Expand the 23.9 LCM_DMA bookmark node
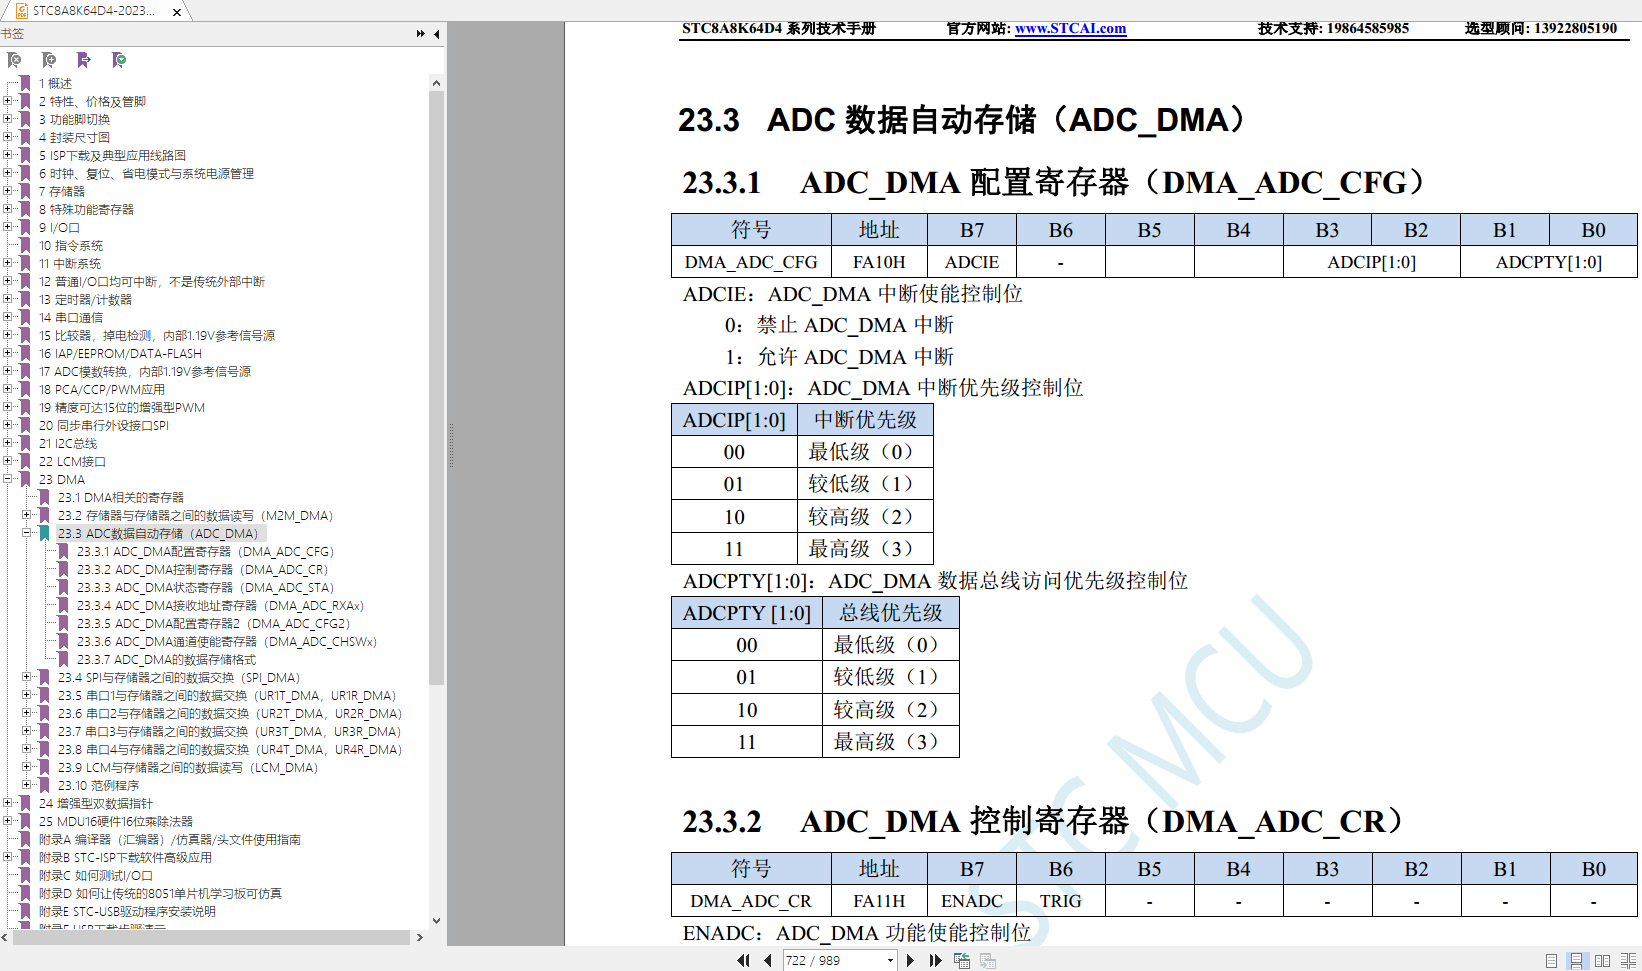 [27, 767]
